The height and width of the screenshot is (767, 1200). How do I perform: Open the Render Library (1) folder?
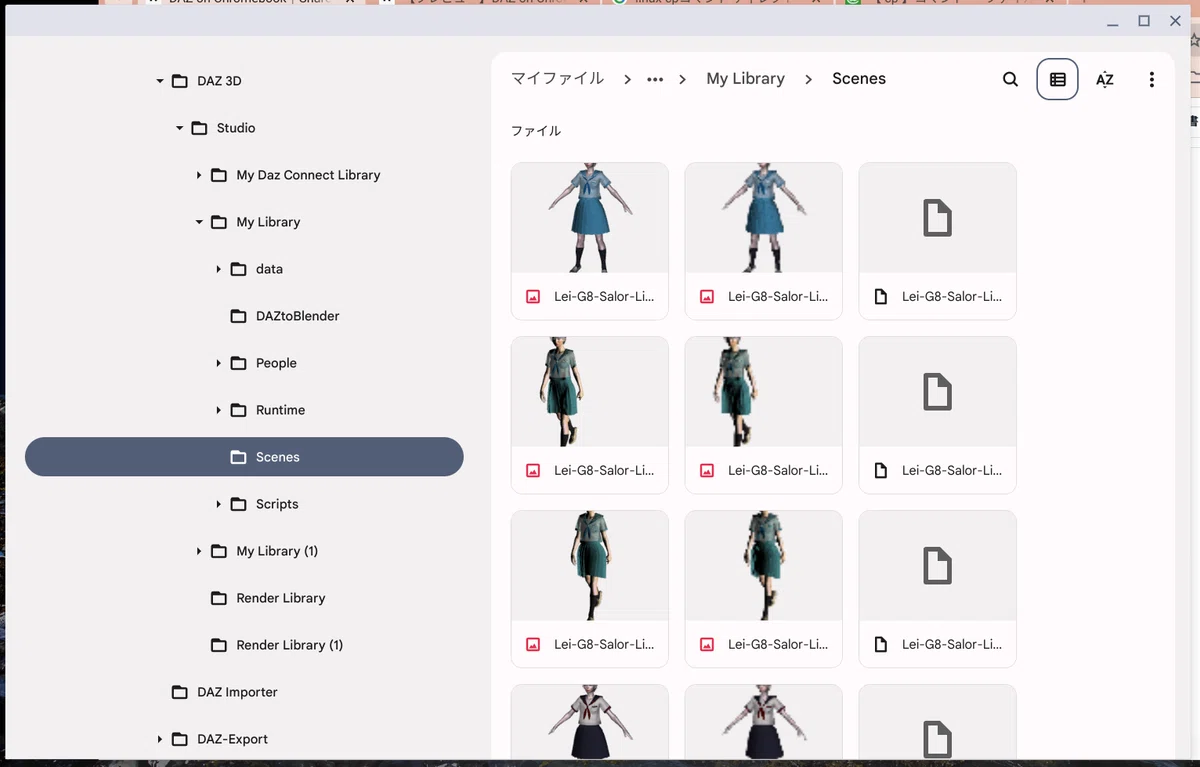tap(244, 645)
